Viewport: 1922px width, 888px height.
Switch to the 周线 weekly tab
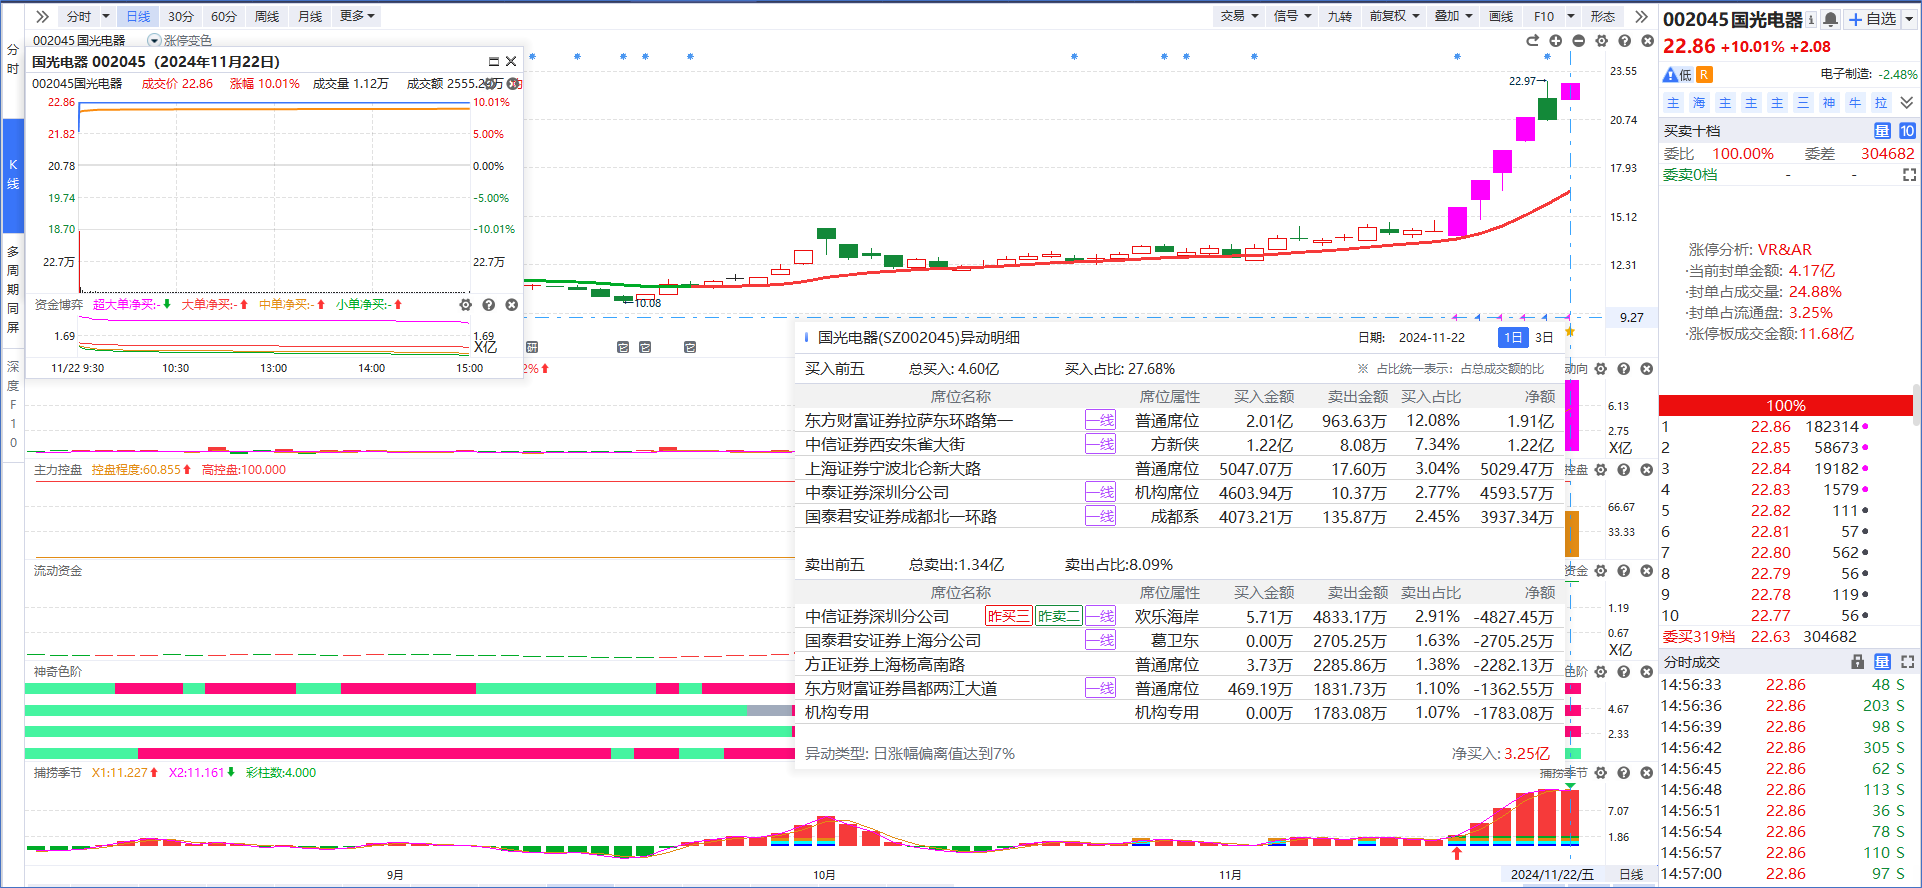click(267, 16)
